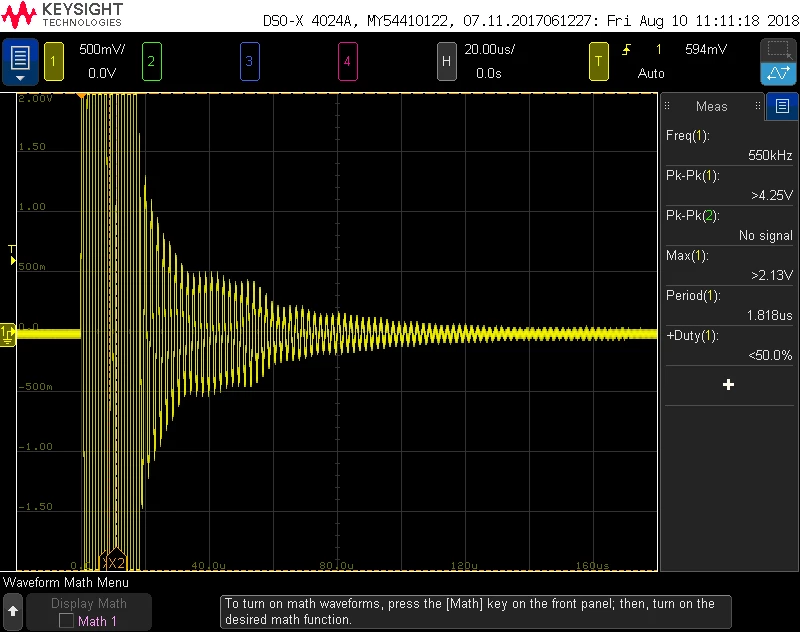Select the Meas sidebar tab header

click(x=712, y=106)
